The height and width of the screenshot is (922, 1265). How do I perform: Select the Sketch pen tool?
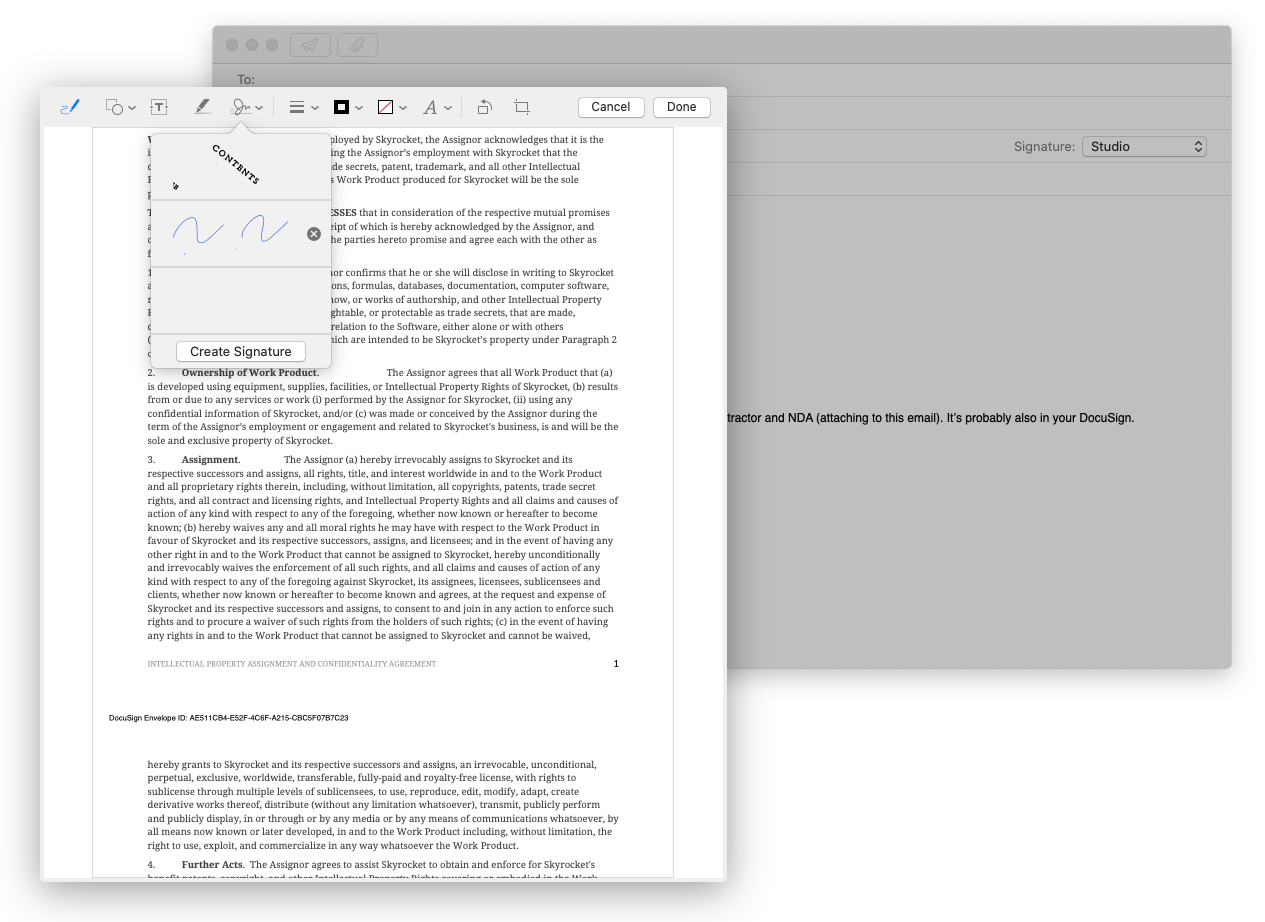(x=69, y=107)
